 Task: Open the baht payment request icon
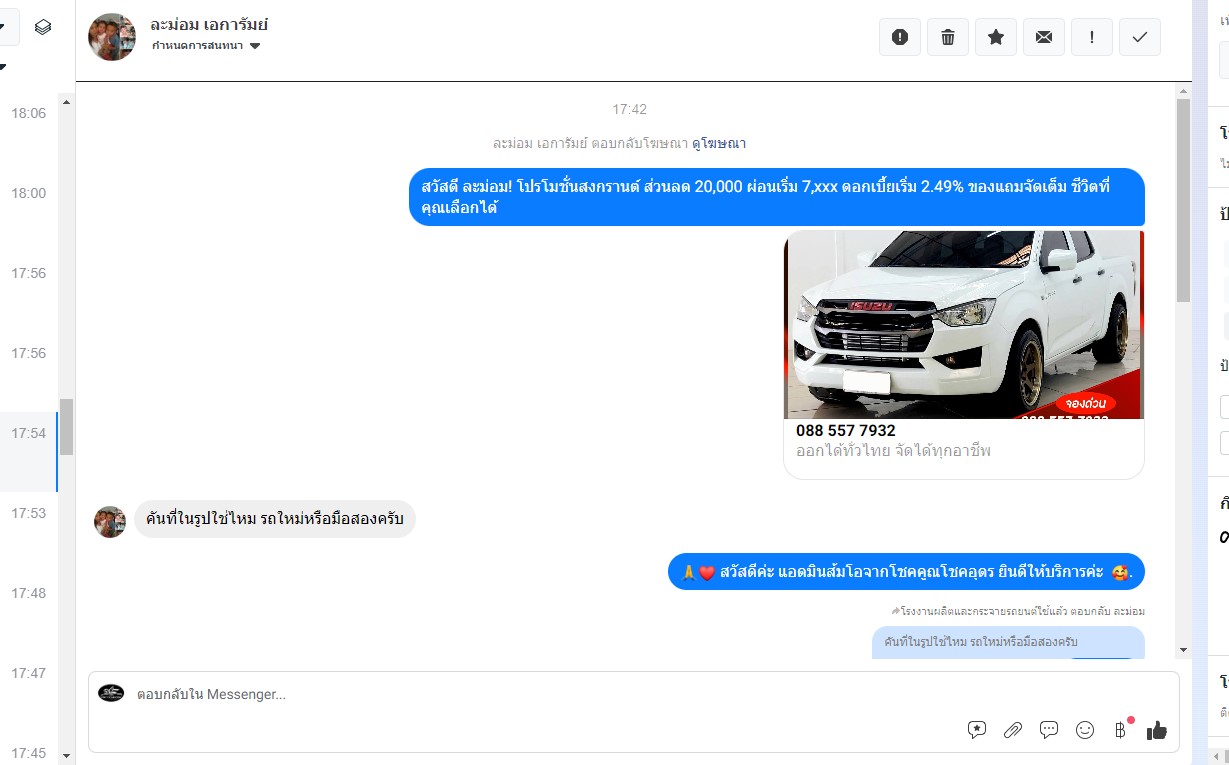click(x=1121, y=730)
